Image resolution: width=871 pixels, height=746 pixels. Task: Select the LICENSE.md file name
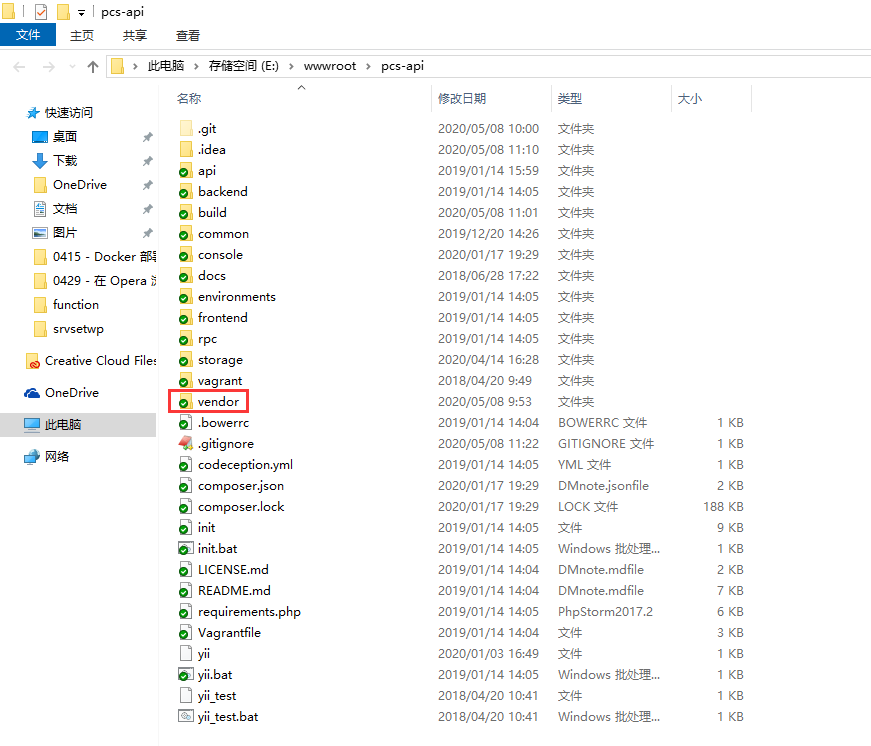point(233,570)
